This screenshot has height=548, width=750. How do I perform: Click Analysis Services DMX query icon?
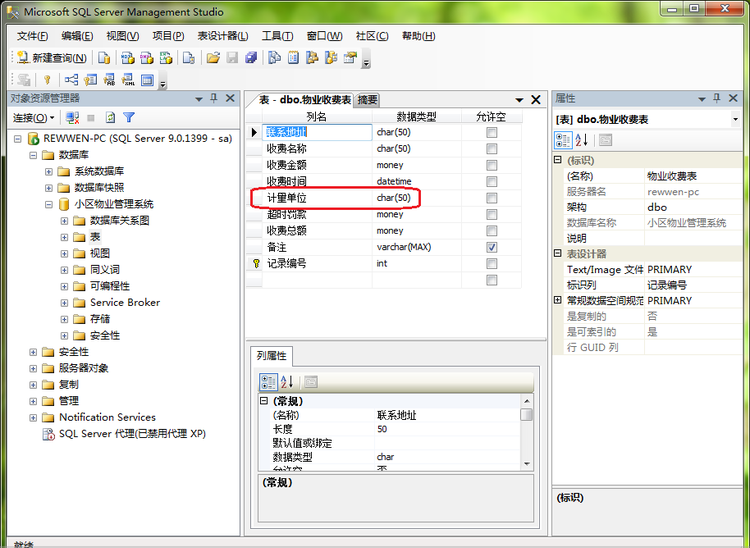147,58
